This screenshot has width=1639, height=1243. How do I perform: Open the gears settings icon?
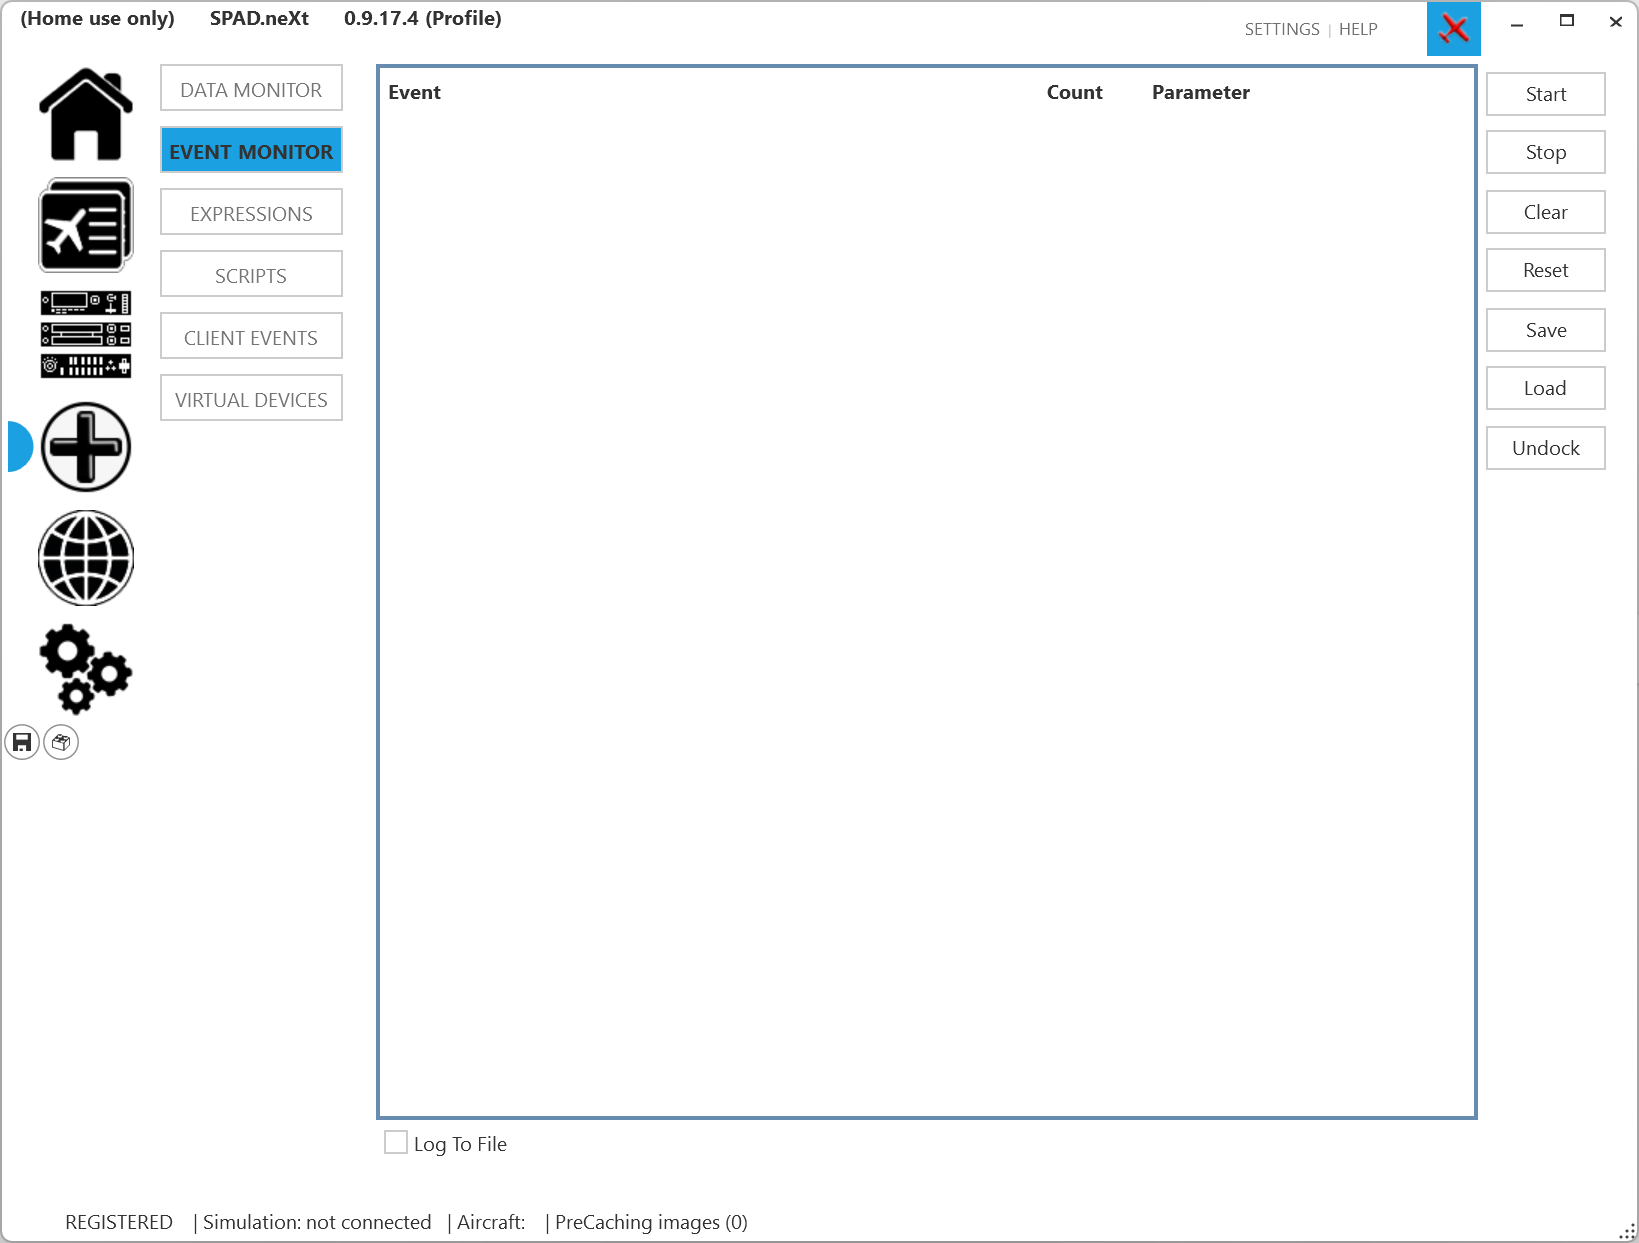pos(86,668)
